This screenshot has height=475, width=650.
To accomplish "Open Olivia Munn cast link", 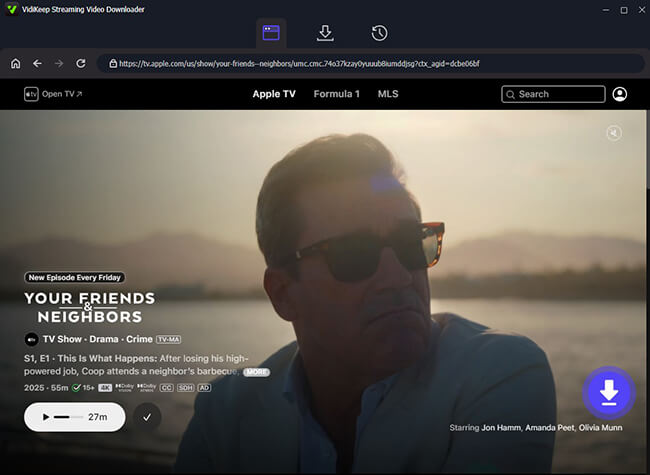I will (x=600, y=427).
